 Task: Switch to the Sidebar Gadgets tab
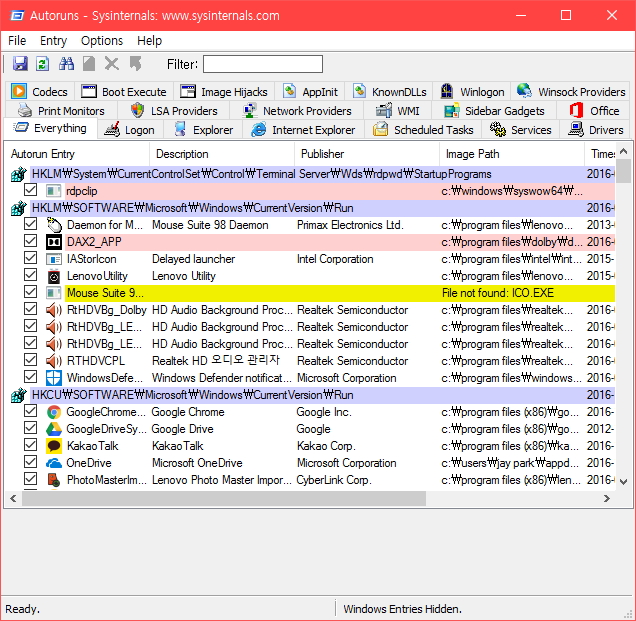click(x=494, y=111)
